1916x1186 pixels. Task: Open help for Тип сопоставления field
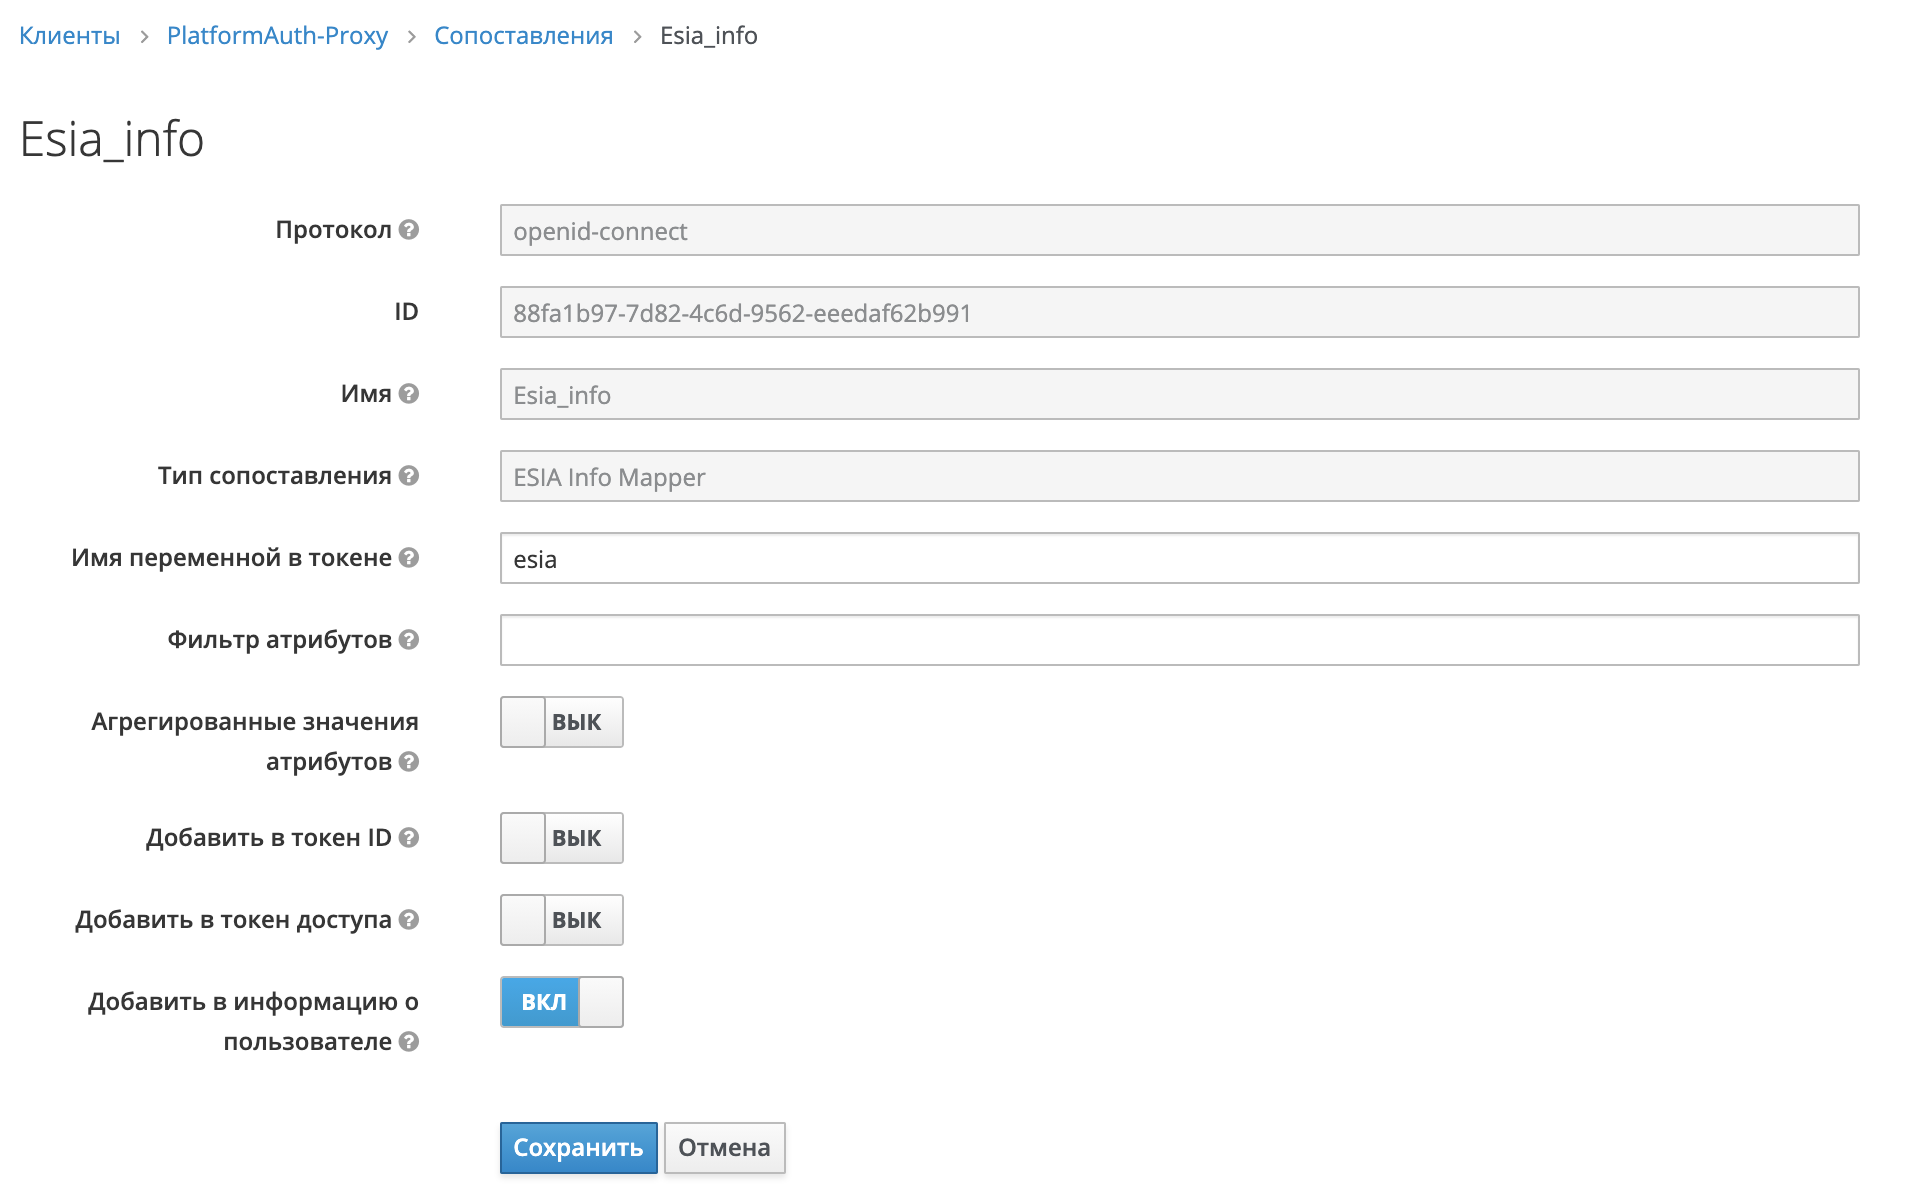pyautogui.click(x=409, y=477)
